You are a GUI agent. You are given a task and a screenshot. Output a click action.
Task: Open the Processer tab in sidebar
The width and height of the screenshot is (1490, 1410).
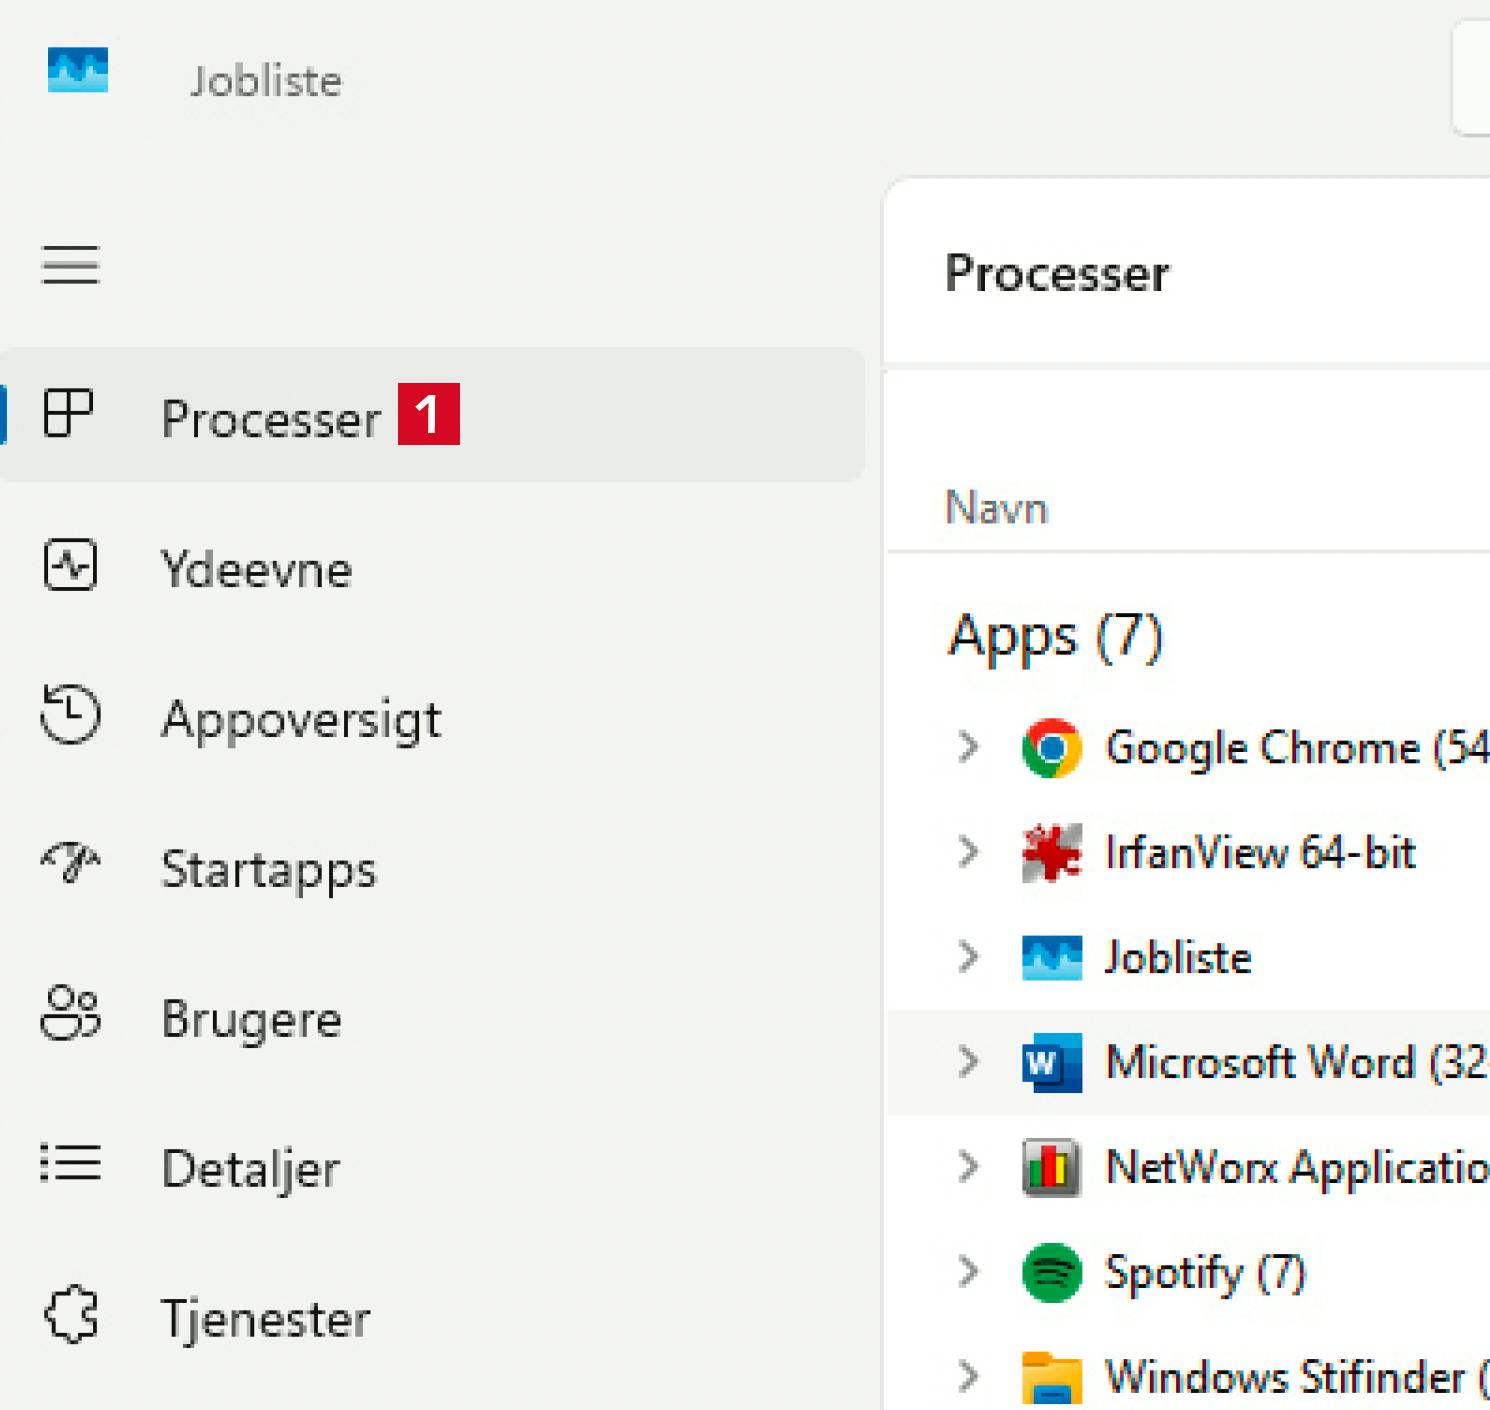pos(270,417)
